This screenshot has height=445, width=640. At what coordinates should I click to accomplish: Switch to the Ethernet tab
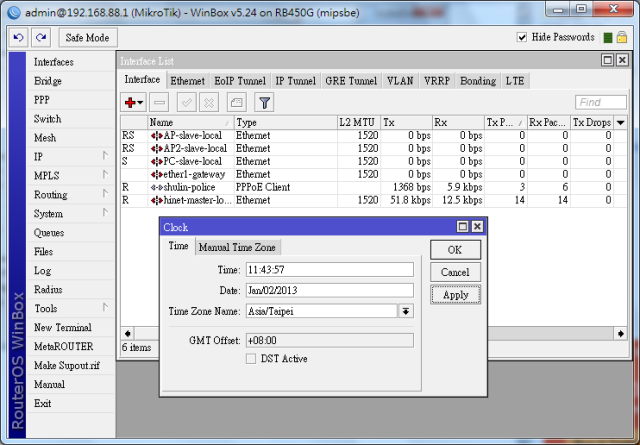tap(187, 81)
